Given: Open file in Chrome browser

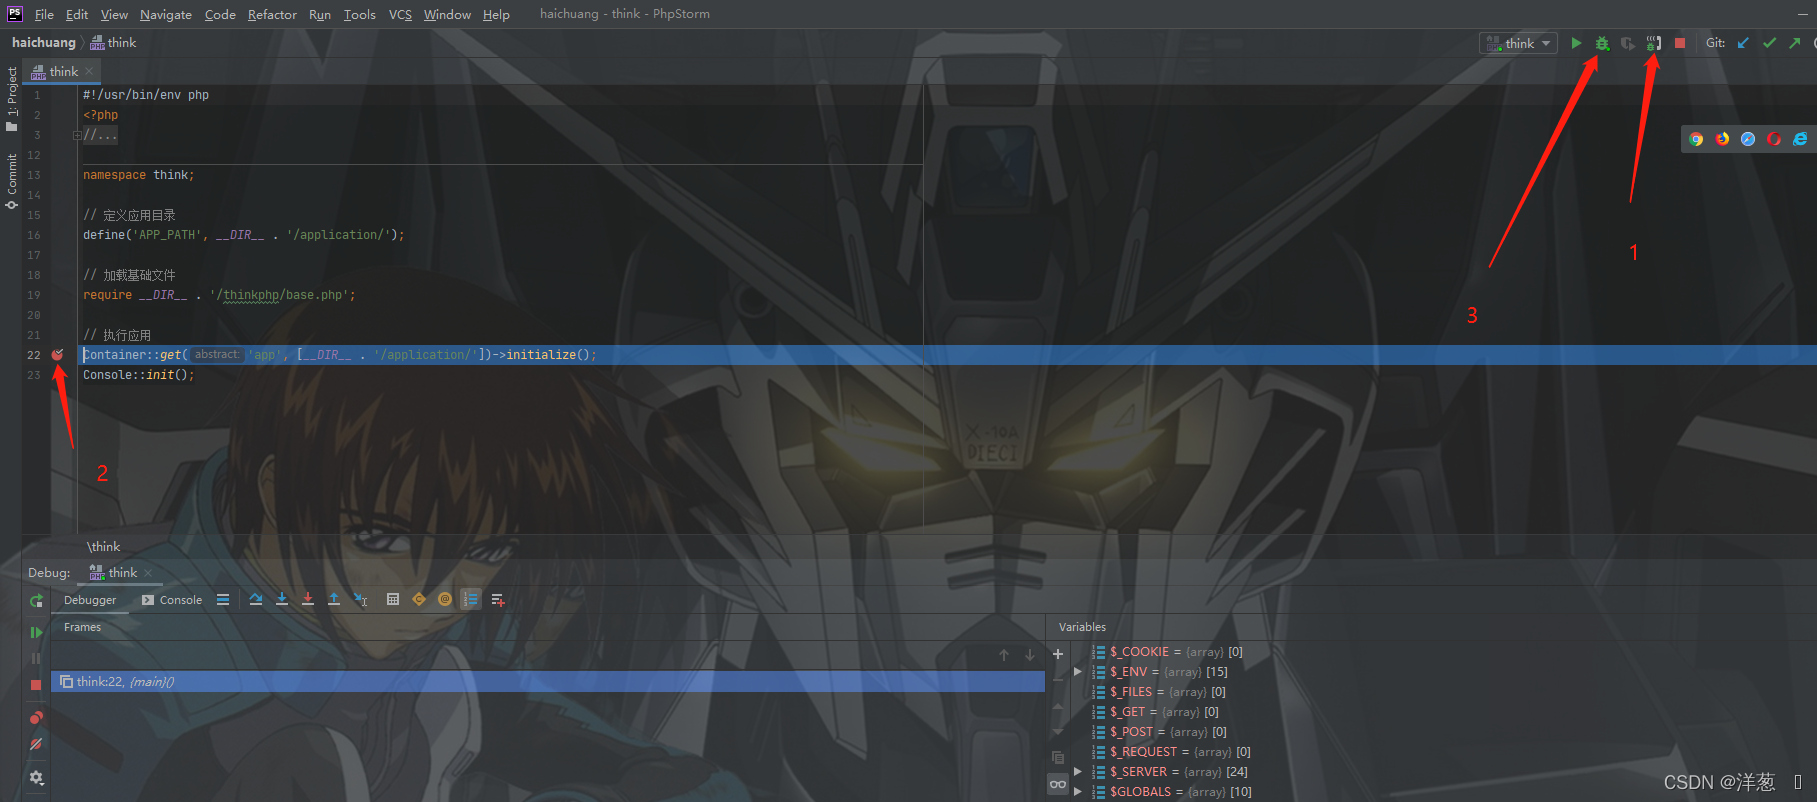Looking at the screenshot, I should click(1696, 139).
